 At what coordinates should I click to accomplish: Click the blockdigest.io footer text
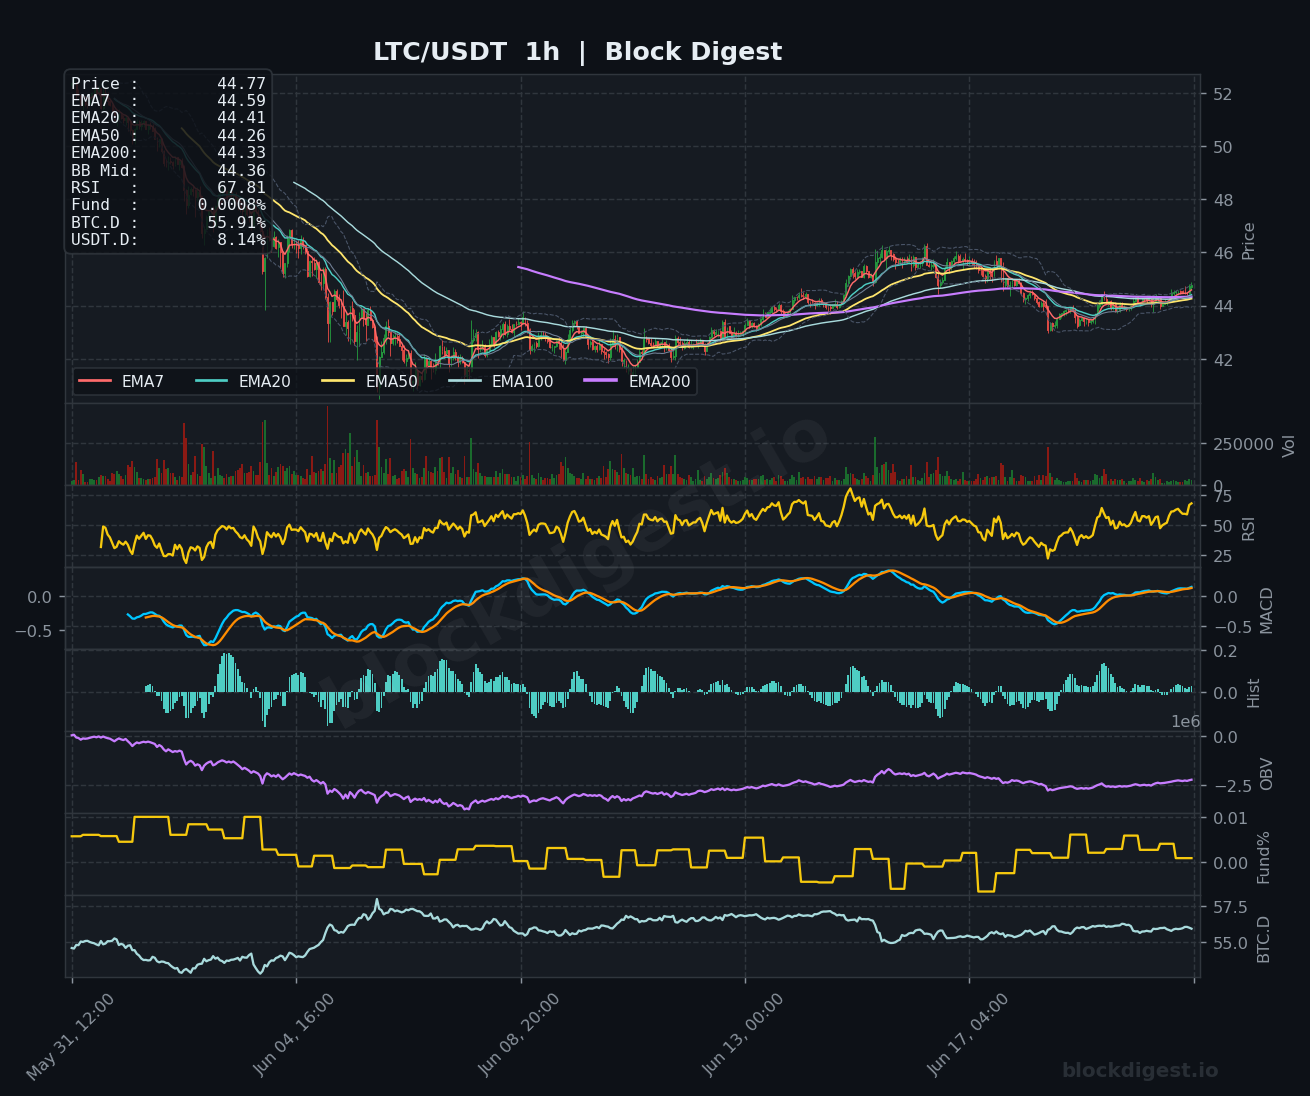coord(1140,1071)
